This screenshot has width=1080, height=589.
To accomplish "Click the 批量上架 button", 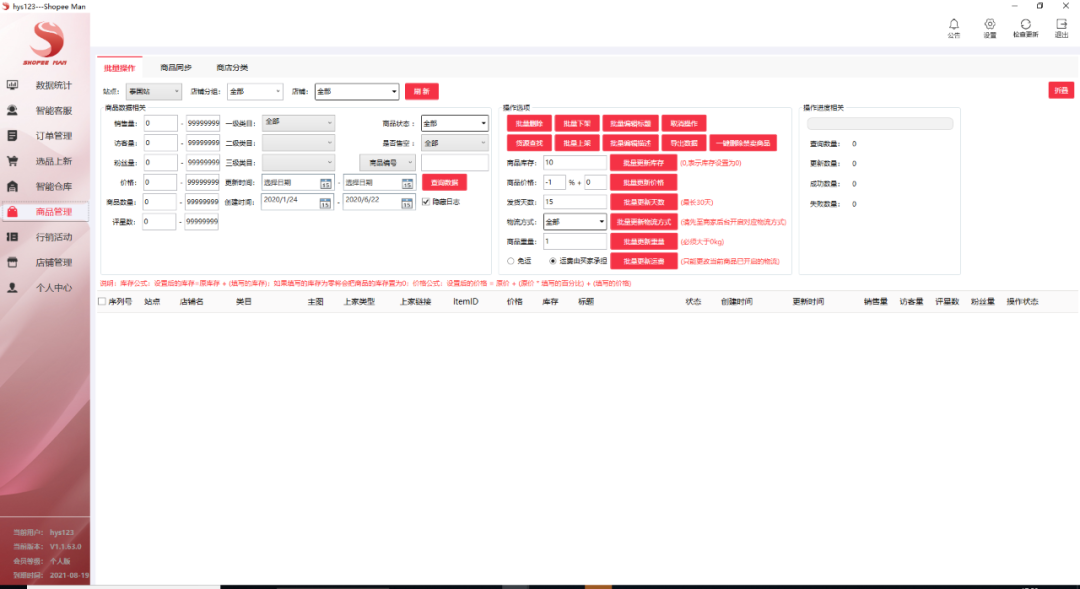I will (x=577, y=143).
